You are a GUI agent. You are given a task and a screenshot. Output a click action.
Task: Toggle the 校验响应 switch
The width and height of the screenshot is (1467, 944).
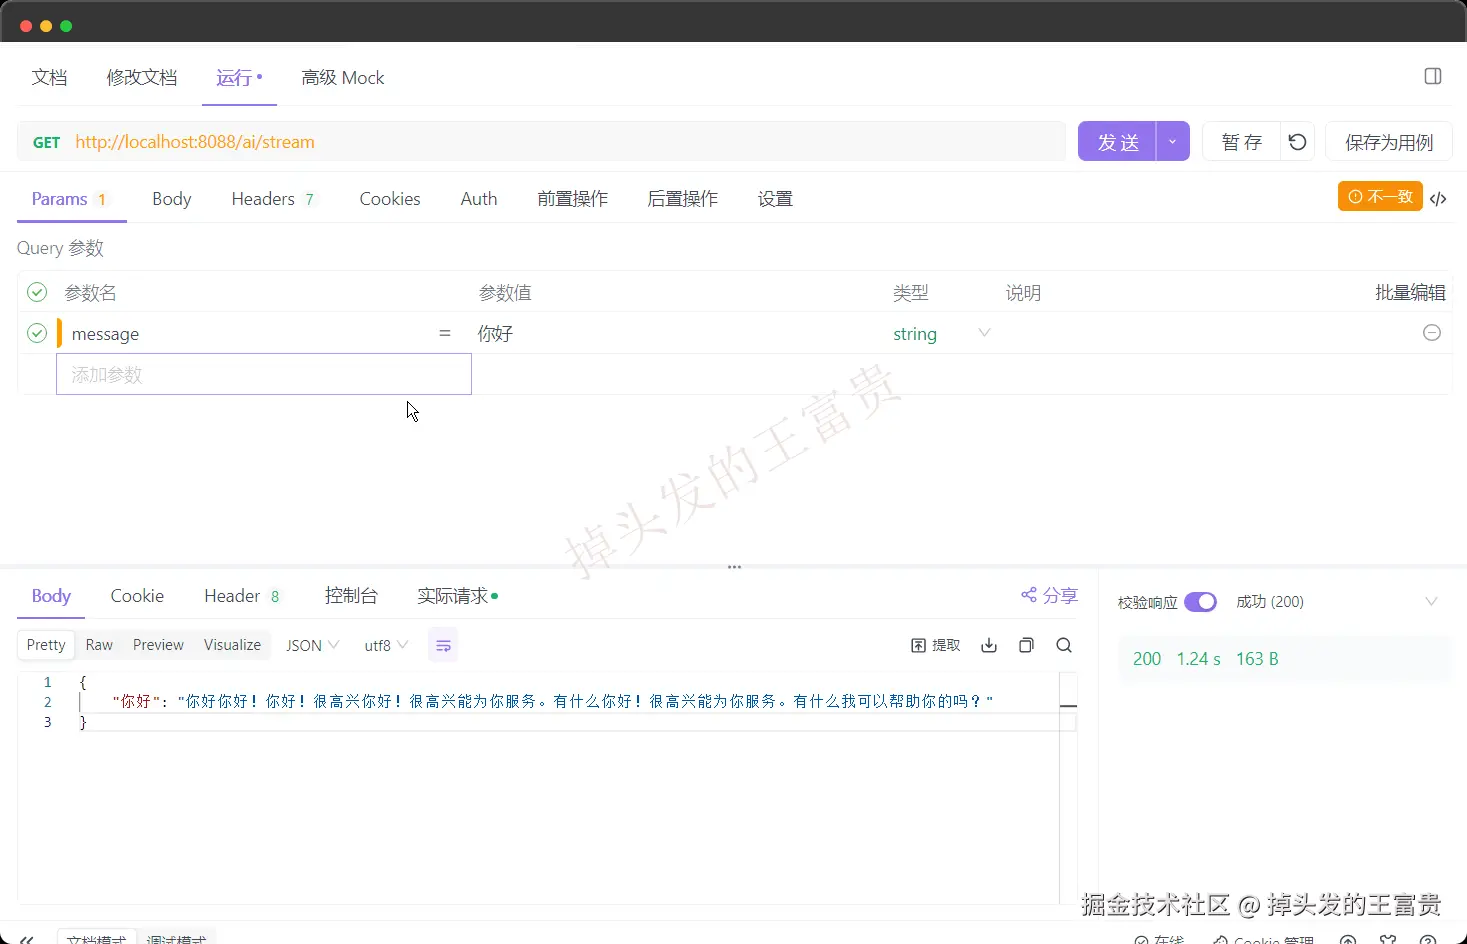pyautogui.click(x=1200, y=602)
